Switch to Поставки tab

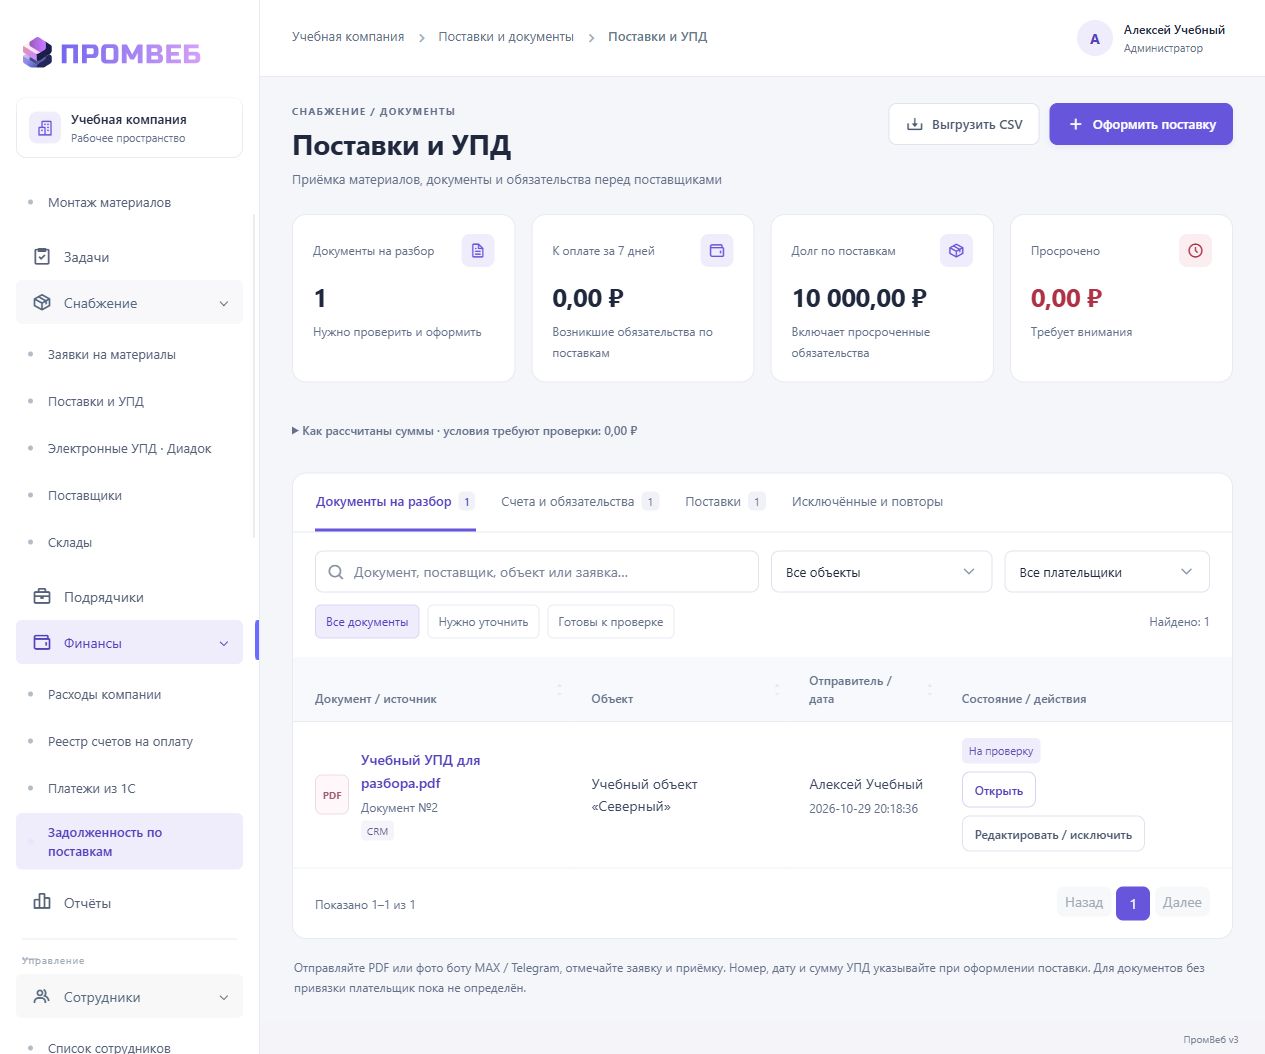[725, 502]
